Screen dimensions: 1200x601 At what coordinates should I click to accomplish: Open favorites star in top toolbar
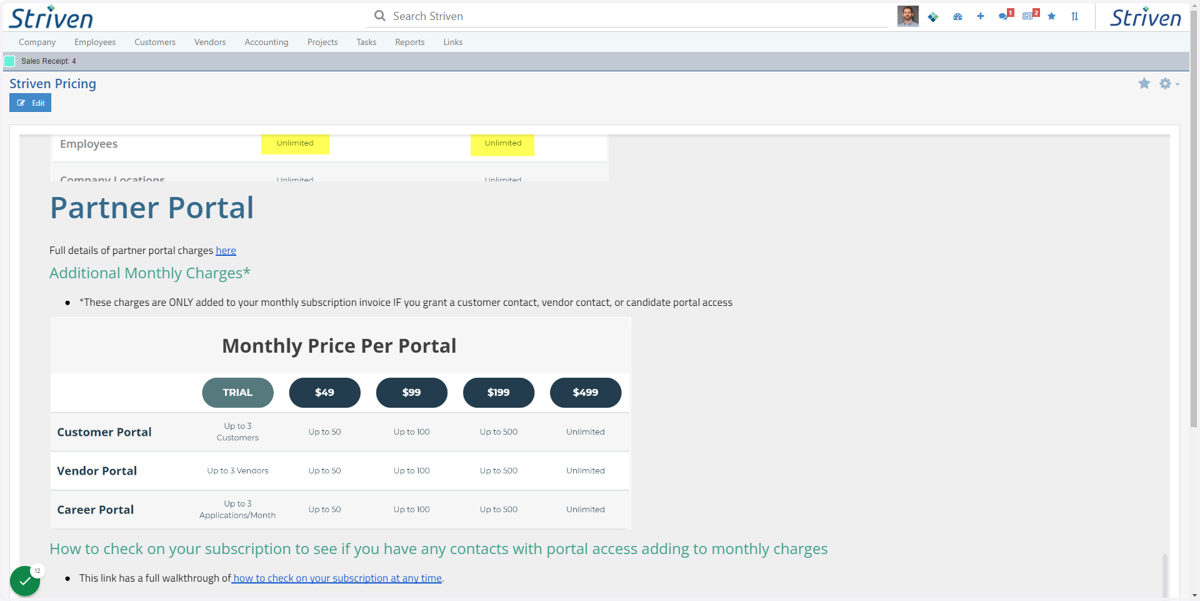[x=1051, y=16]
